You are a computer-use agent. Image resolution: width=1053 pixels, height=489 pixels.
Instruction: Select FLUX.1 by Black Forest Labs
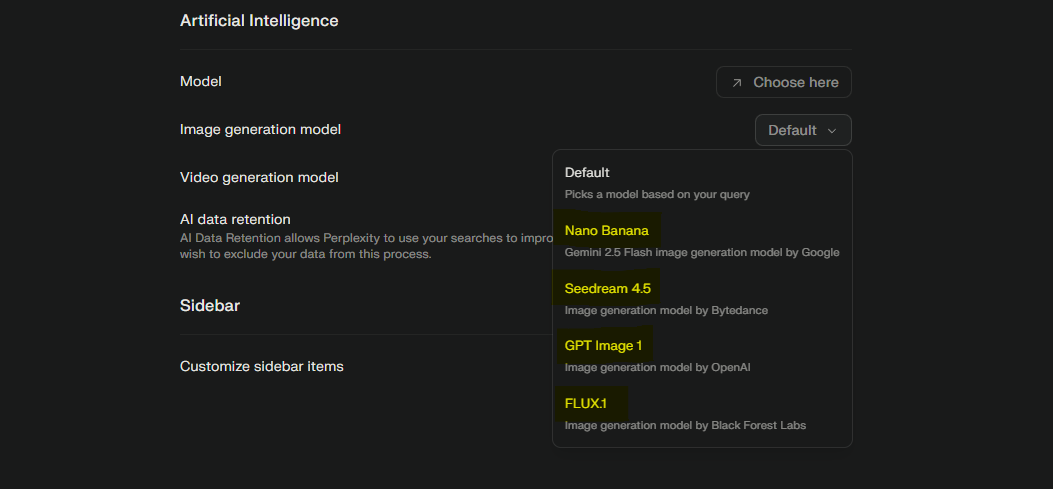pyautogui.click(x=592, y=404)
